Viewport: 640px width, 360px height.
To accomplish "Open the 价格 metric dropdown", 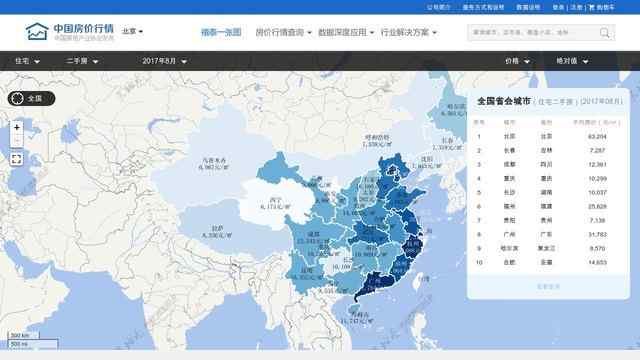I will pyautogui.click(x=517, y=61).
